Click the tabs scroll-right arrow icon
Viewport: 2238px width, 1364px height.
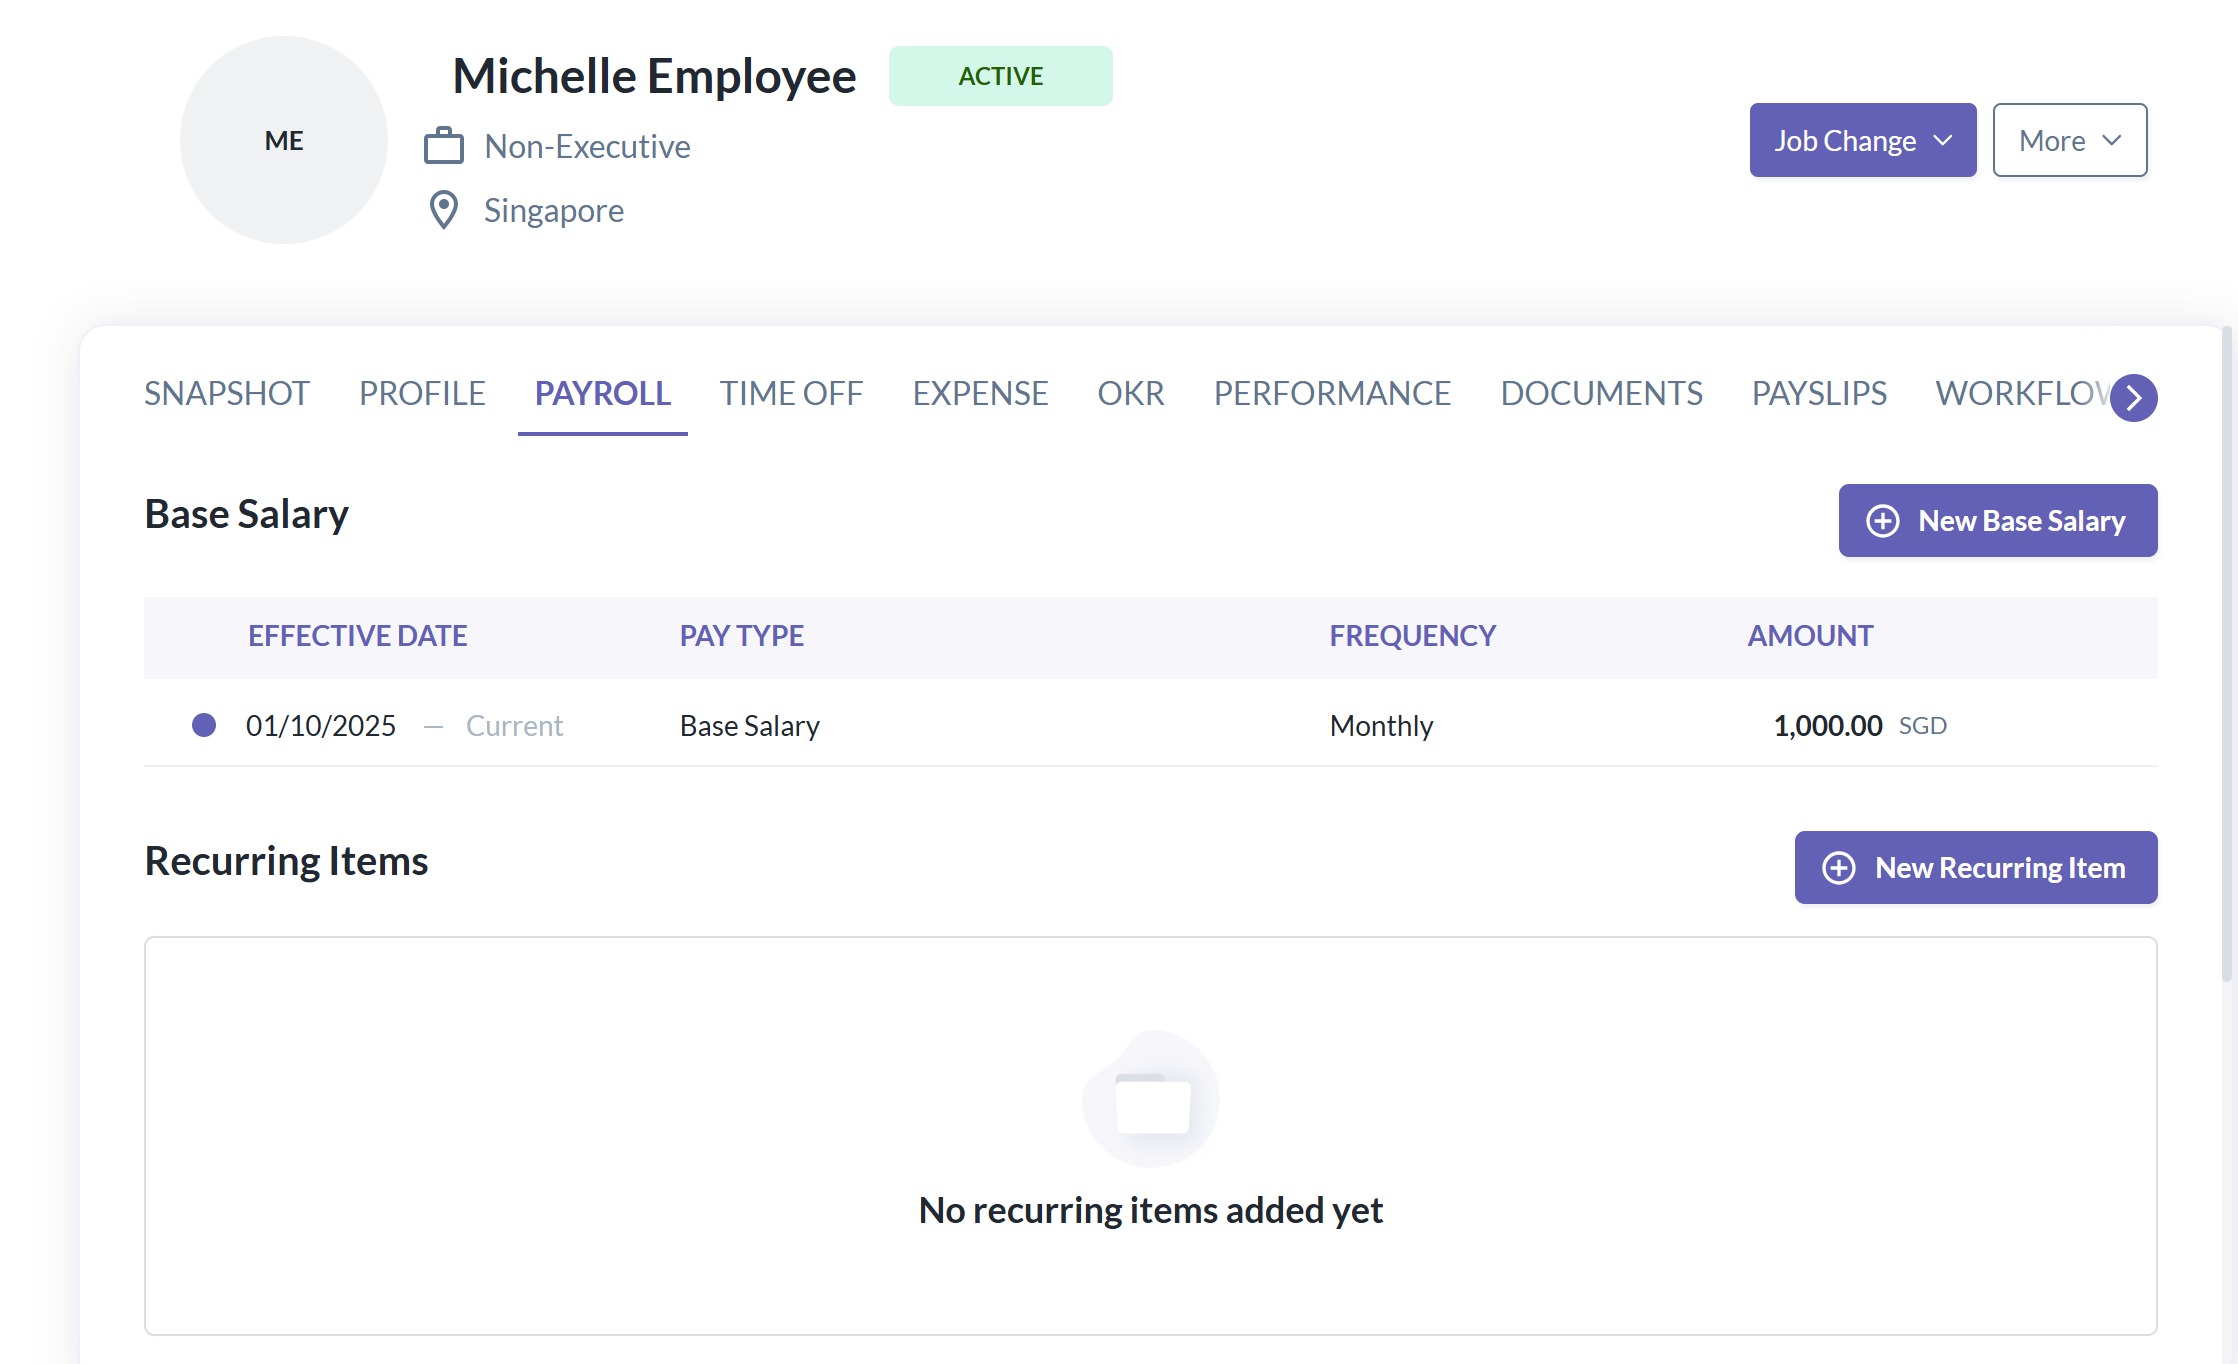(x=2134, y=398)
